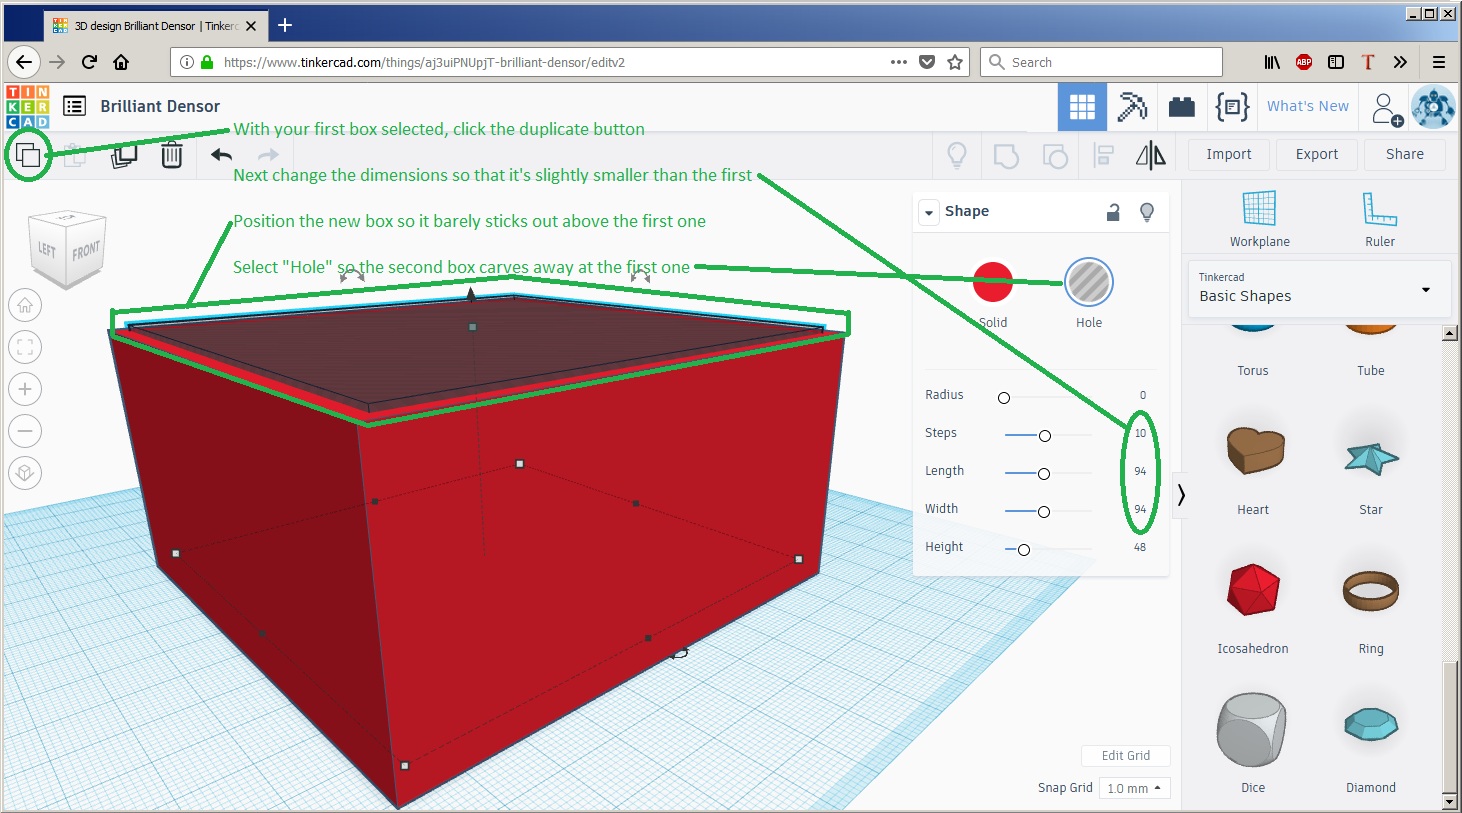Zoom in with the plus button
The height and width of the screenshot is (813, 1462).
click(x=25, y=389)
